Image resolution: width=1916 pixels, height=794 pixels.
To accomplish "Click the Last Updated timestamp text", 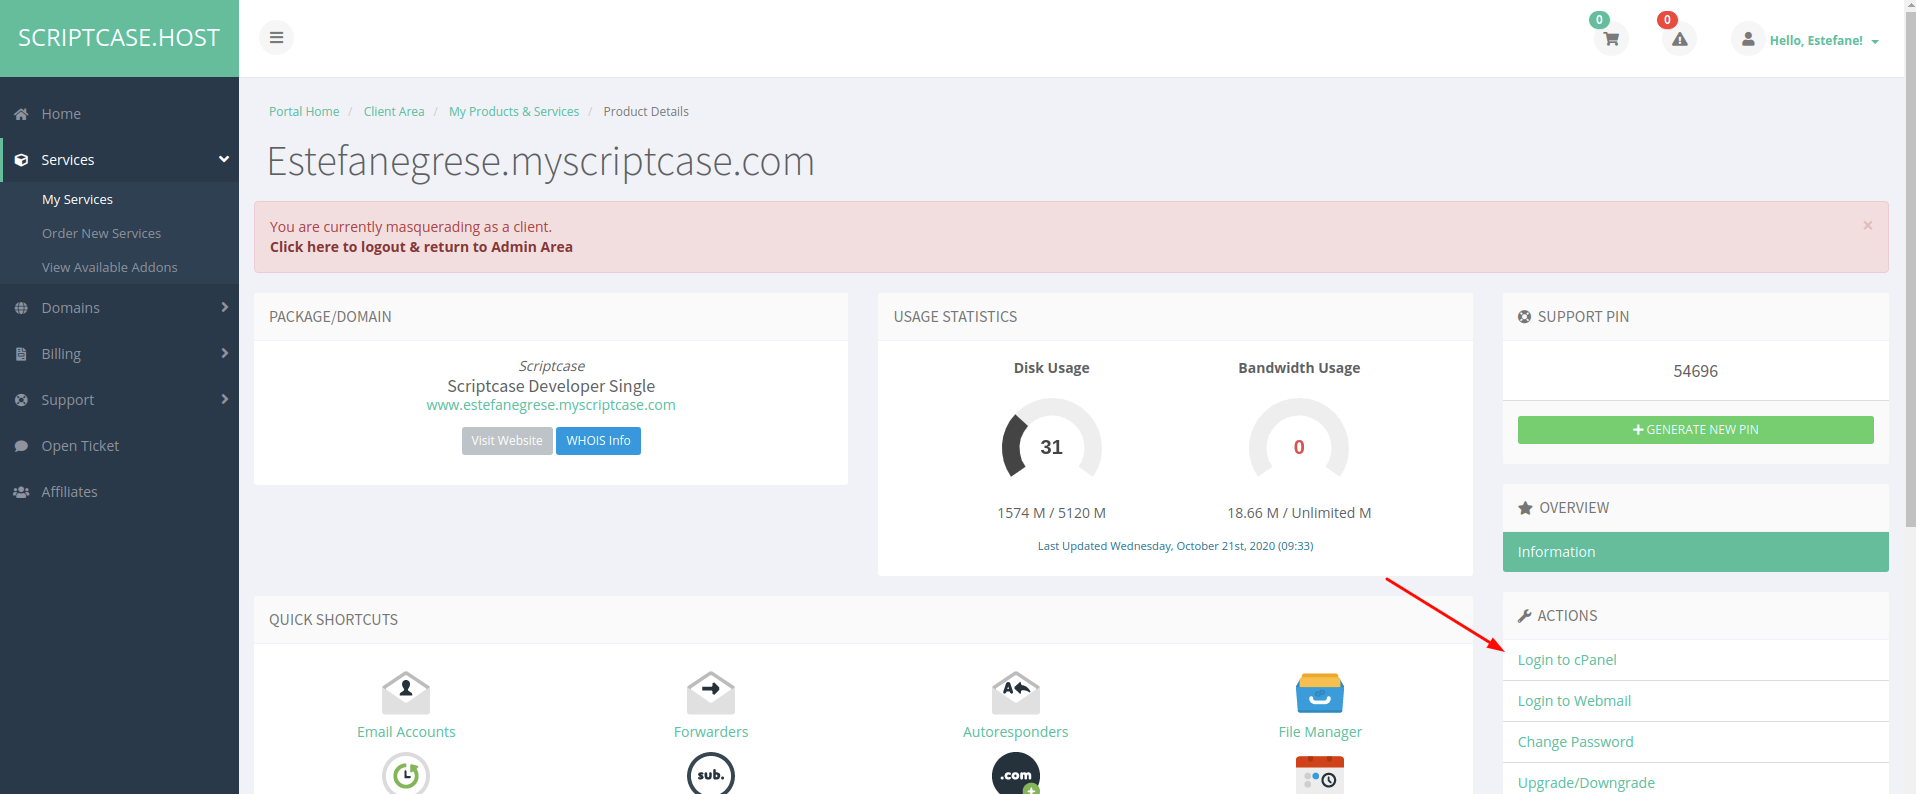I will click(1175, 546).
